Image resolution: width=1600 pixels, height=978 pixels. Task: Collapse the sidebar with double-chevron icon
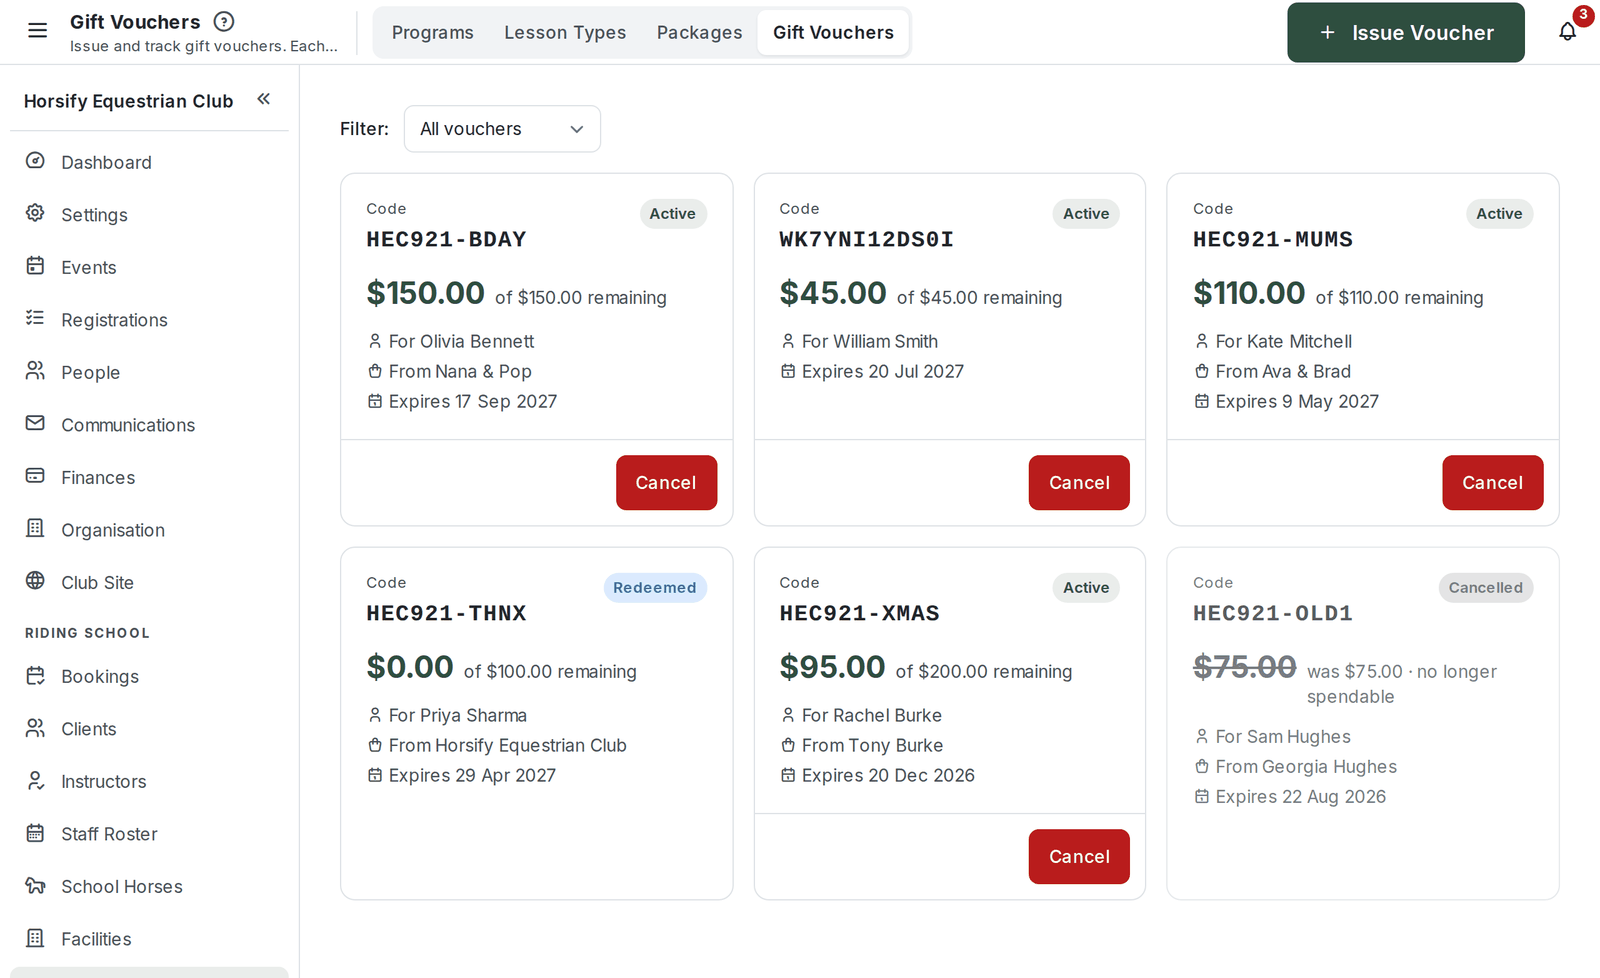264,99
